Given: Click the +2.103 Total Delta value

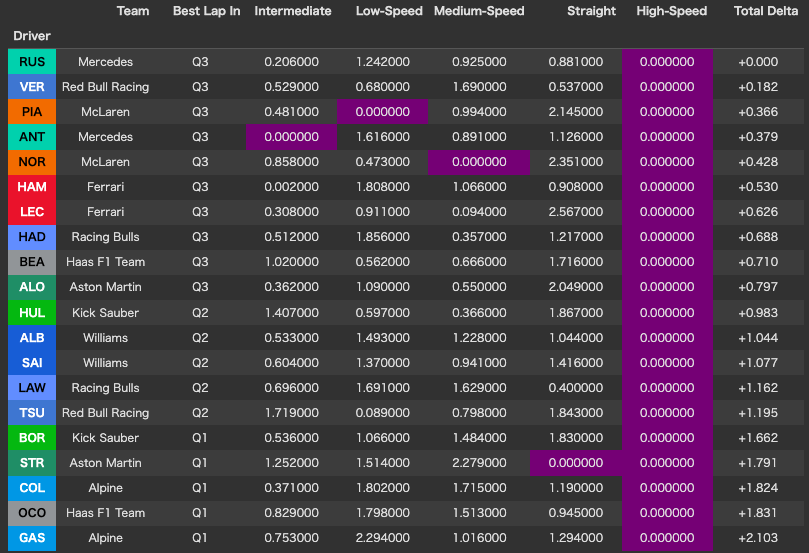Looking at the screenshot, I should click(x=760, y=538).
